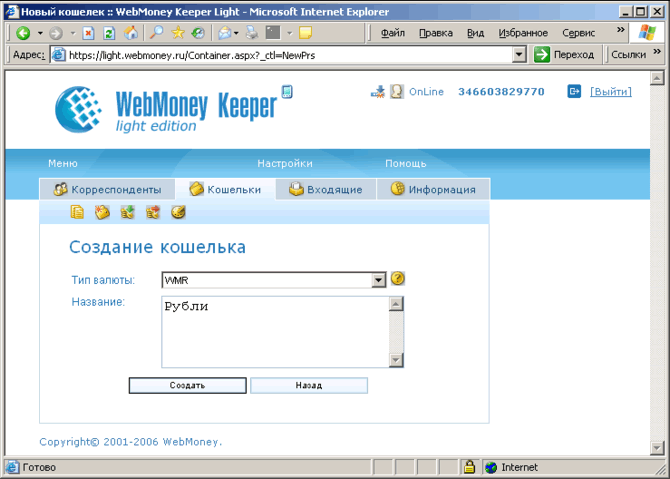Expand the Ссылки links overflow chevron
The width and height of the screenshot is (670, 479).
tap(657, 52)
